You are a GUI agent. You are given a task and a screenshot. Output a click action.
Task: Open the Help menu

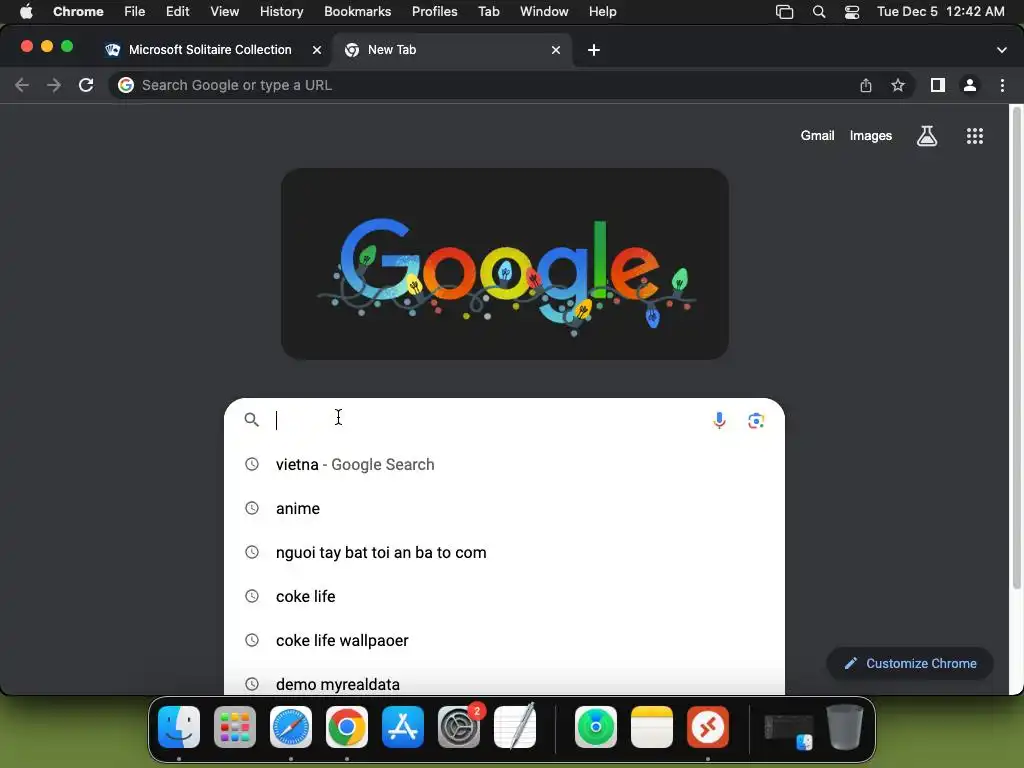602,12
